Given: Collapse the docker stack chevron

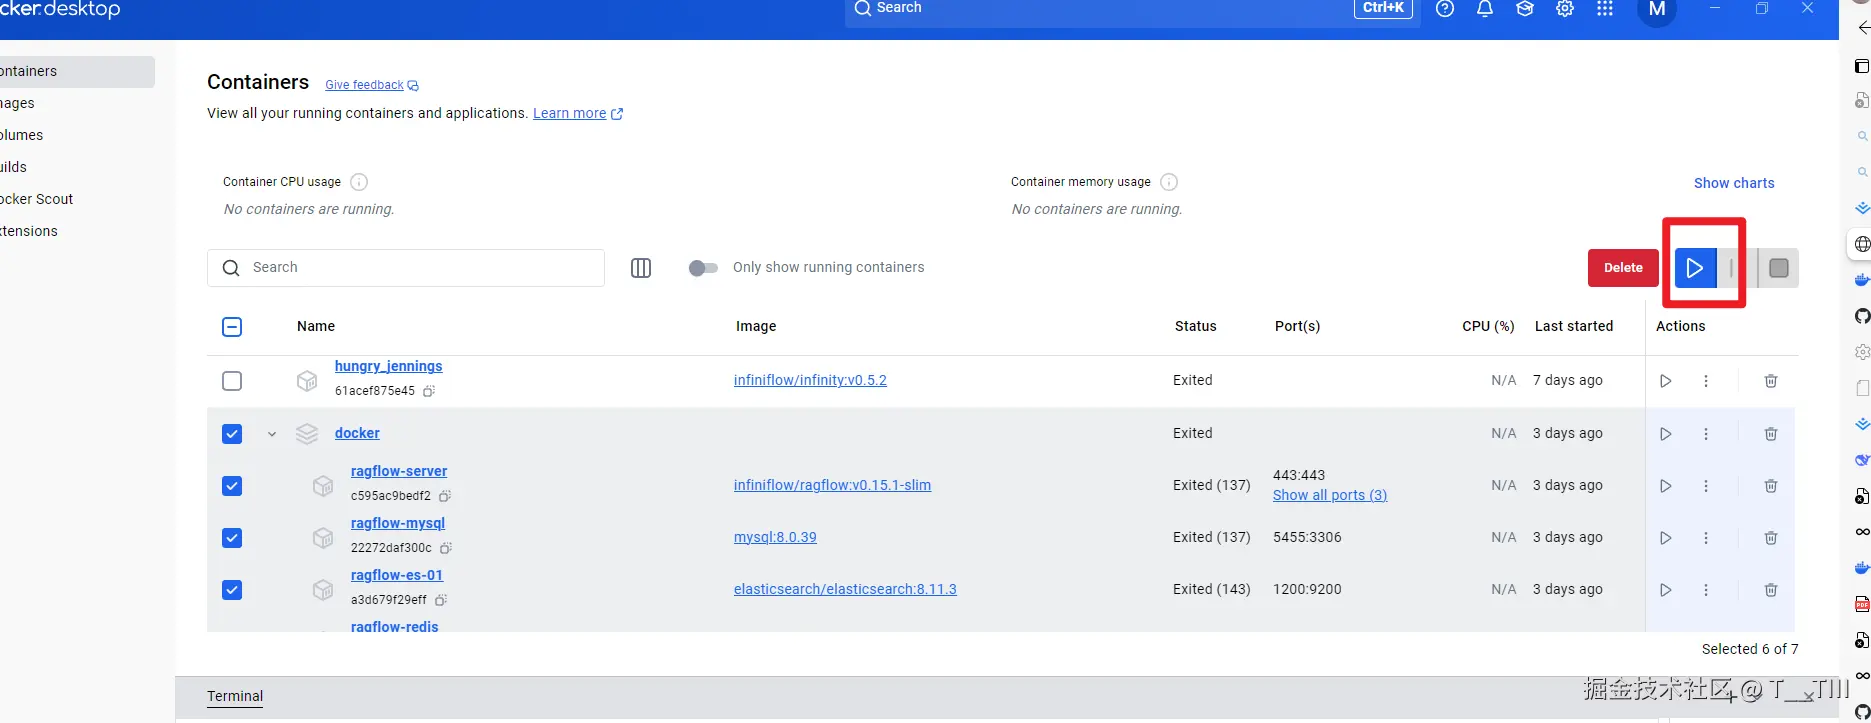Looking at the screenshot, I should pyautogui.click(x=272, y=434).
